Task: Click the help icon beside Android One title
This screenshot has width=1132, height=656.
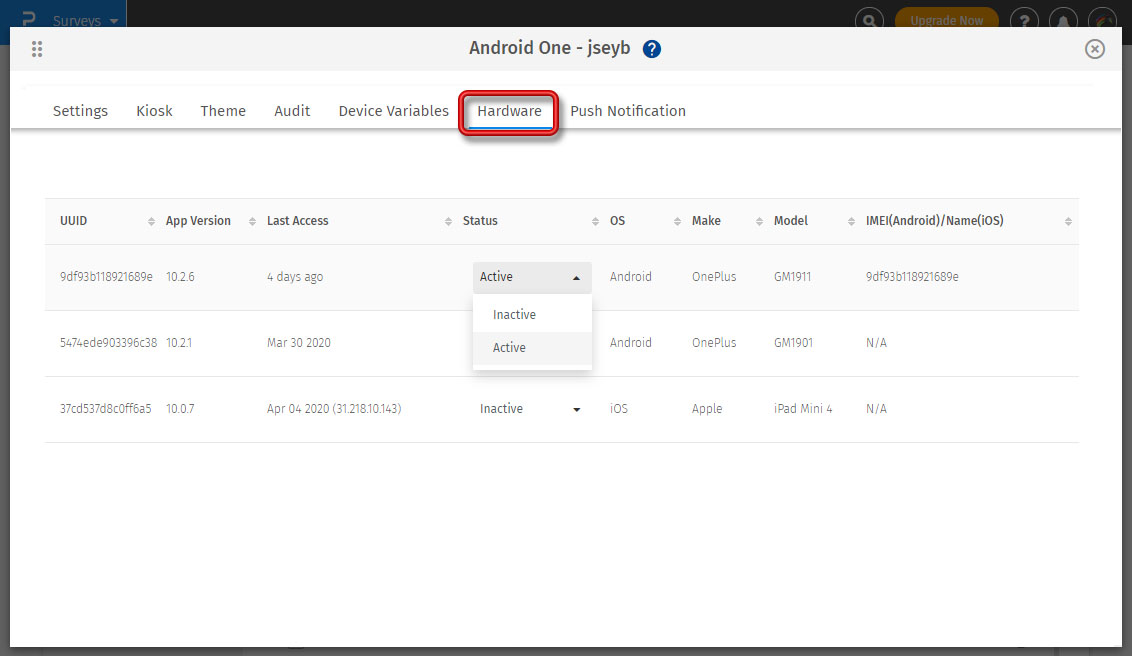Action: point(652,49)
